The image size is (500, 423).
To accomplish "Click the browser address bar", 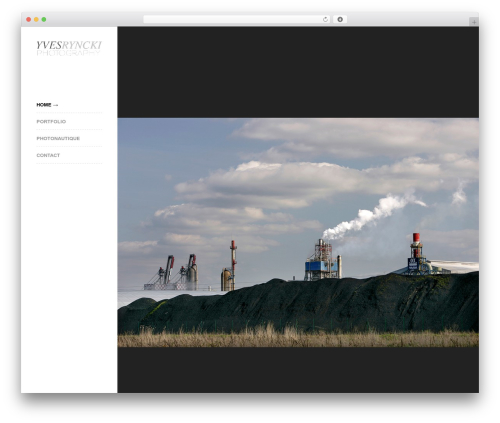I will [x=237, y=19].
